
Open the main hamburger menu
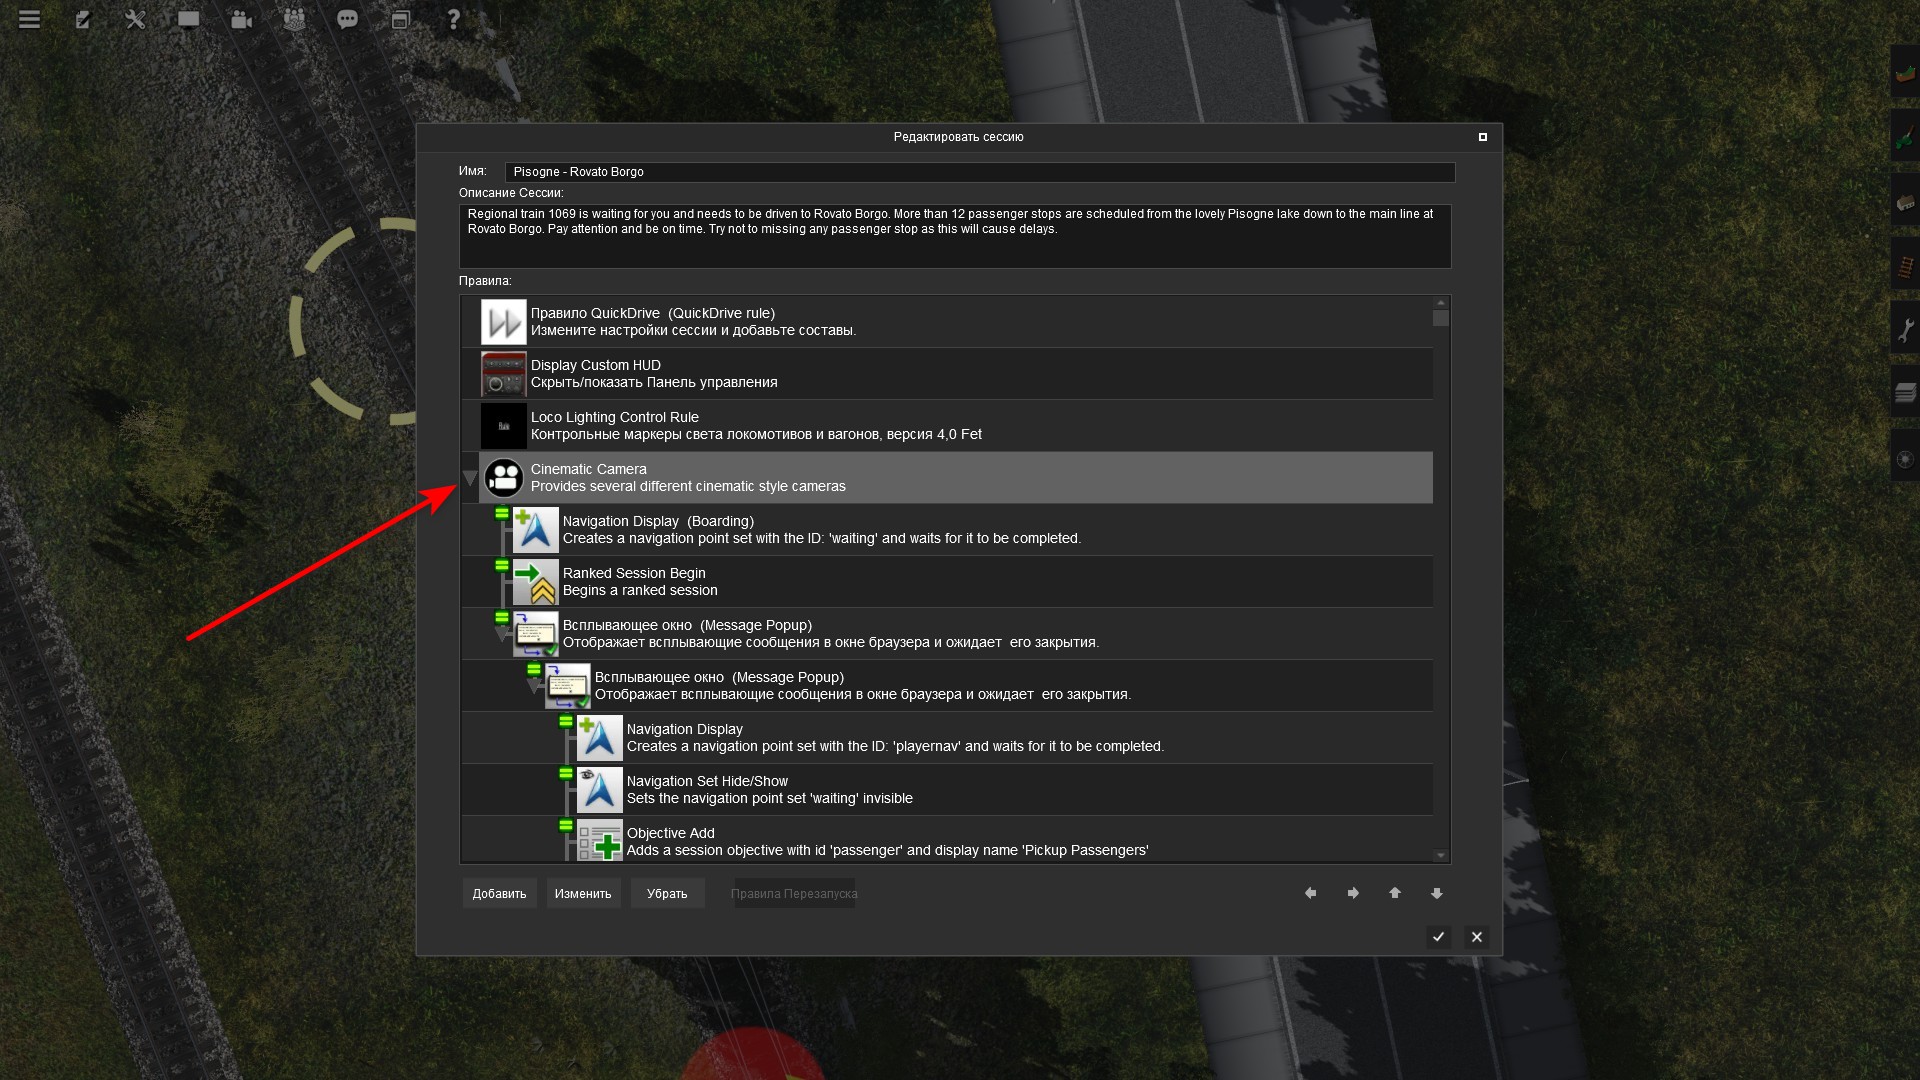(30, 19)
